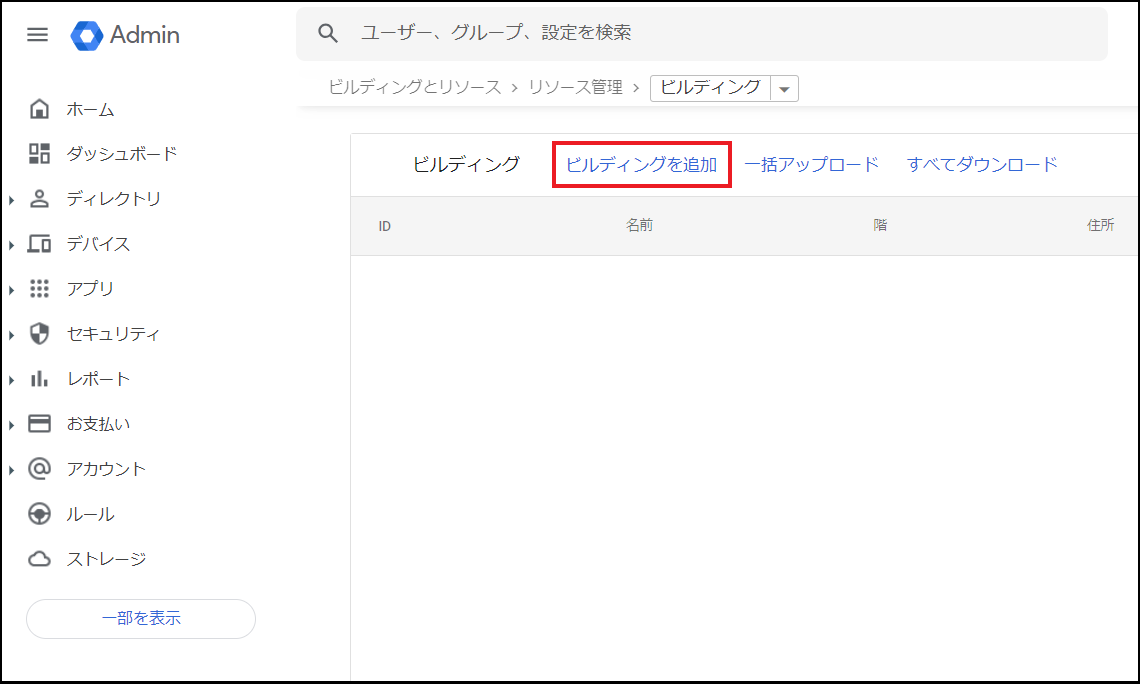The height and width of the screenshot is (684, 1140).
Task: Click the Rules steering wheel icon
Action: [x=39, y=514]
